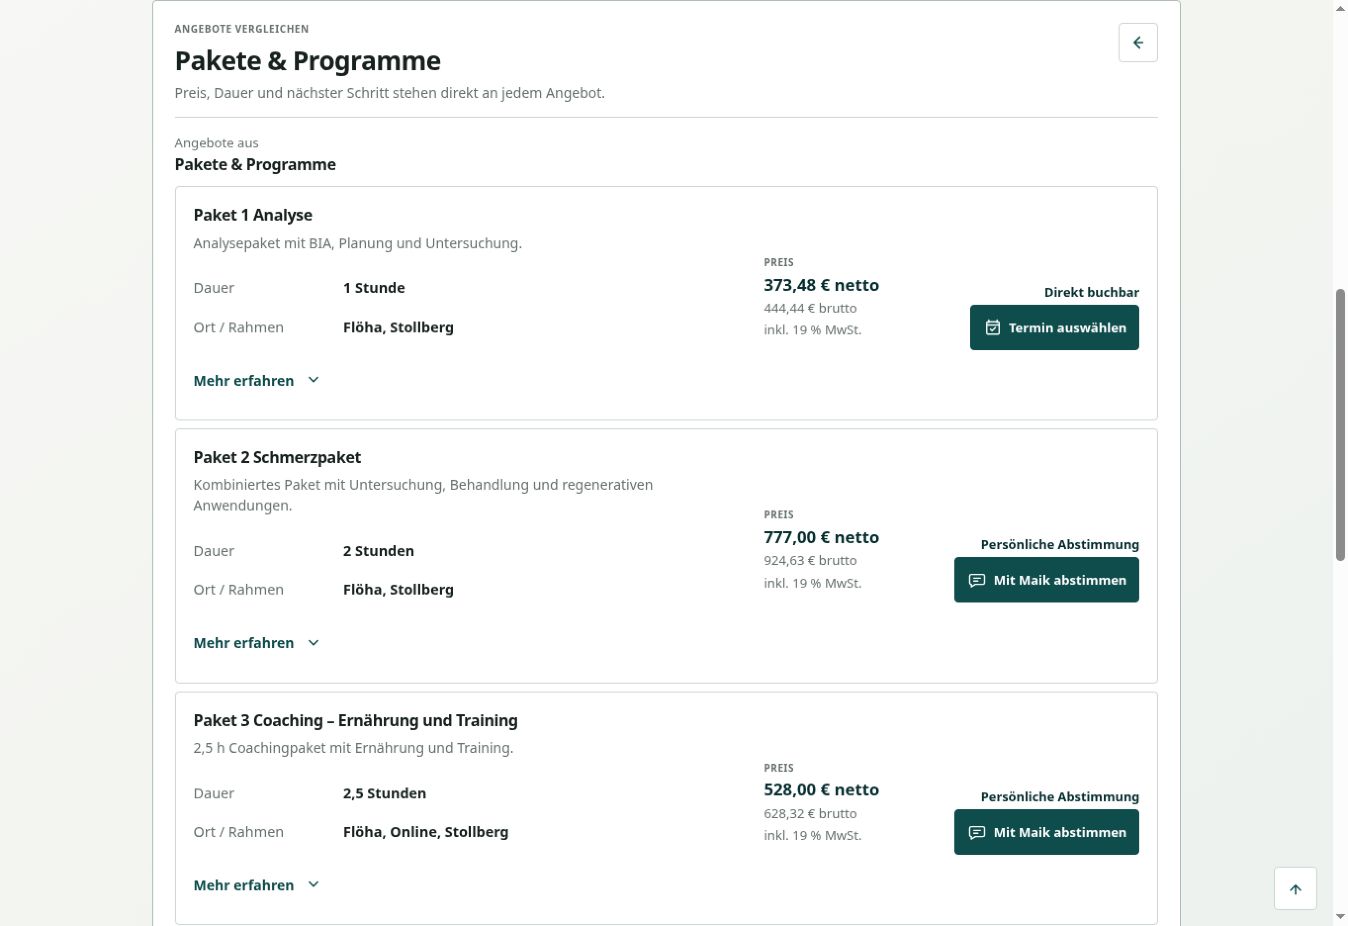Click Analysepaket mit BIA description text
The height and width of the screenshot is (926, 1348).
pyautogui.click(x=357, y=243)
